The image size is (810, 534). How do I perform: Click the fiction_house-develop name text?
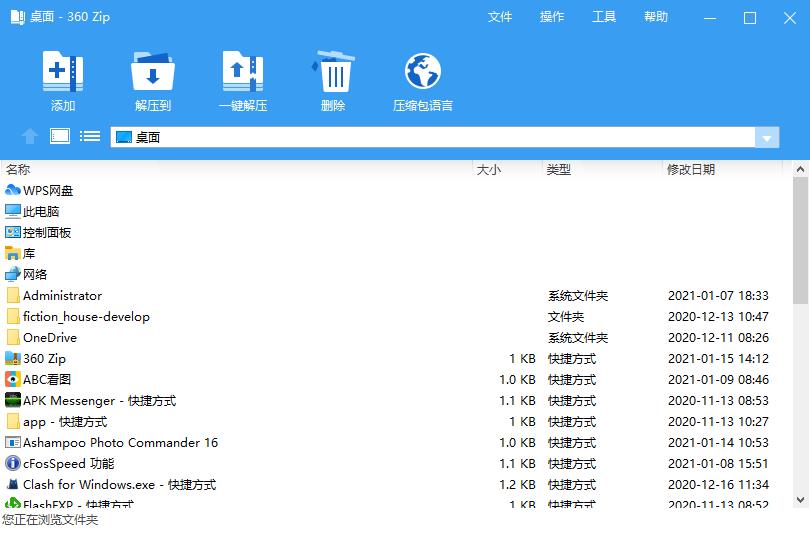click(x=86, y=317)
